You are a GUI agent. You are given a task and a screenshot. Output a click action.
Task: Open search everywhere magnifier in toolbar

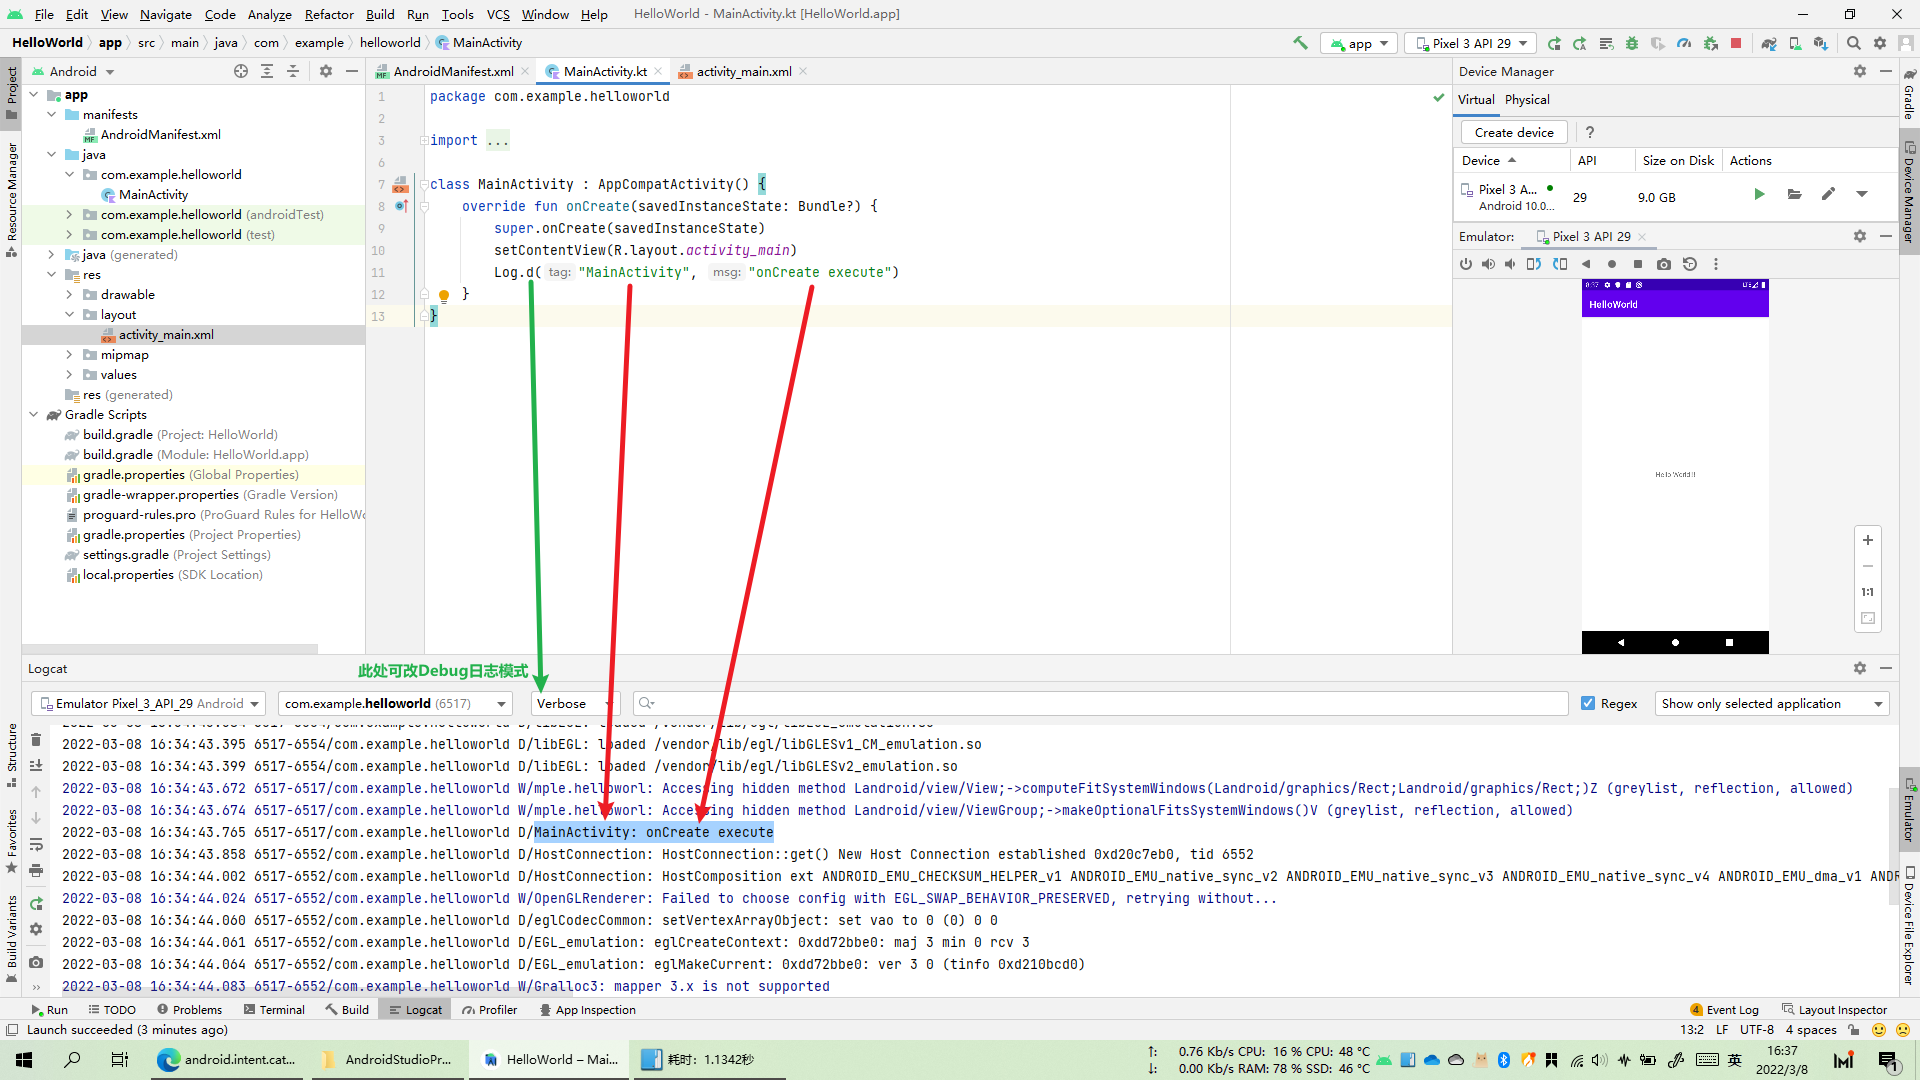tap(1854, 43)
